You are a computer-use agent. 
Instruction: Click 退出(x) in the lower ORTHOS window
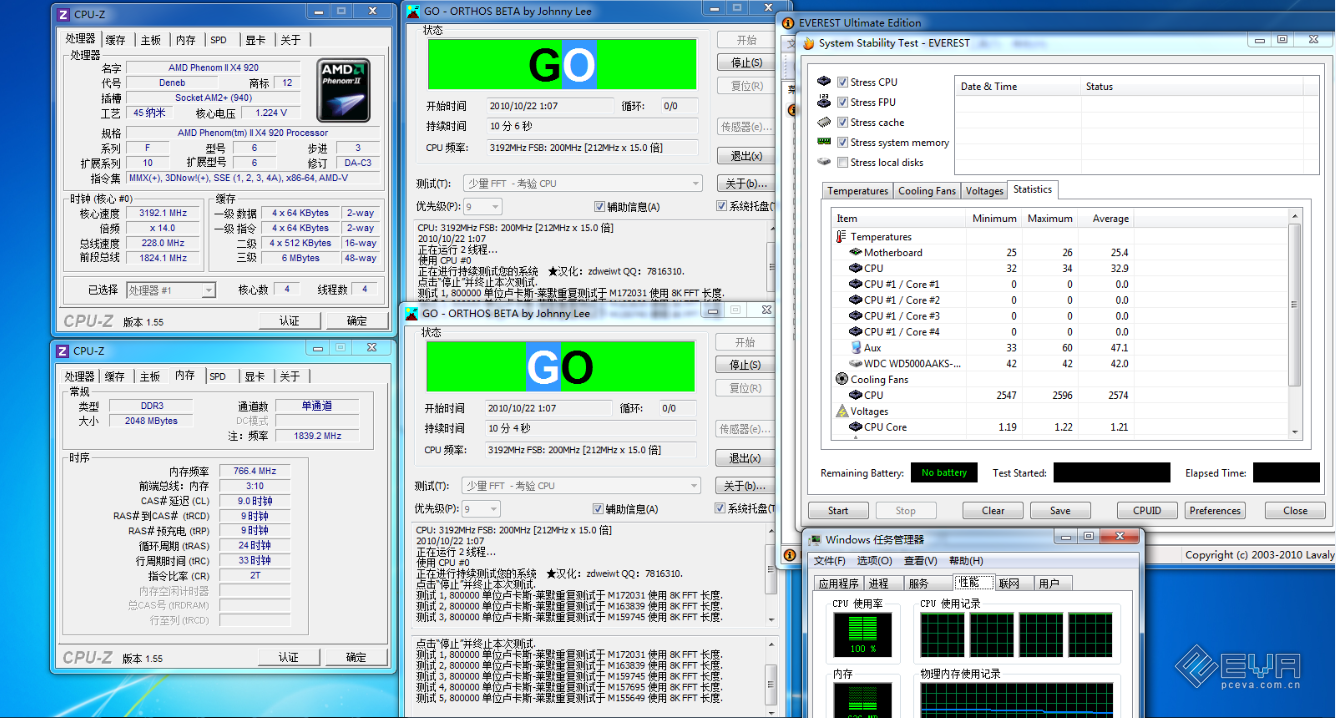pyautogui.click(x=747, y=459)
